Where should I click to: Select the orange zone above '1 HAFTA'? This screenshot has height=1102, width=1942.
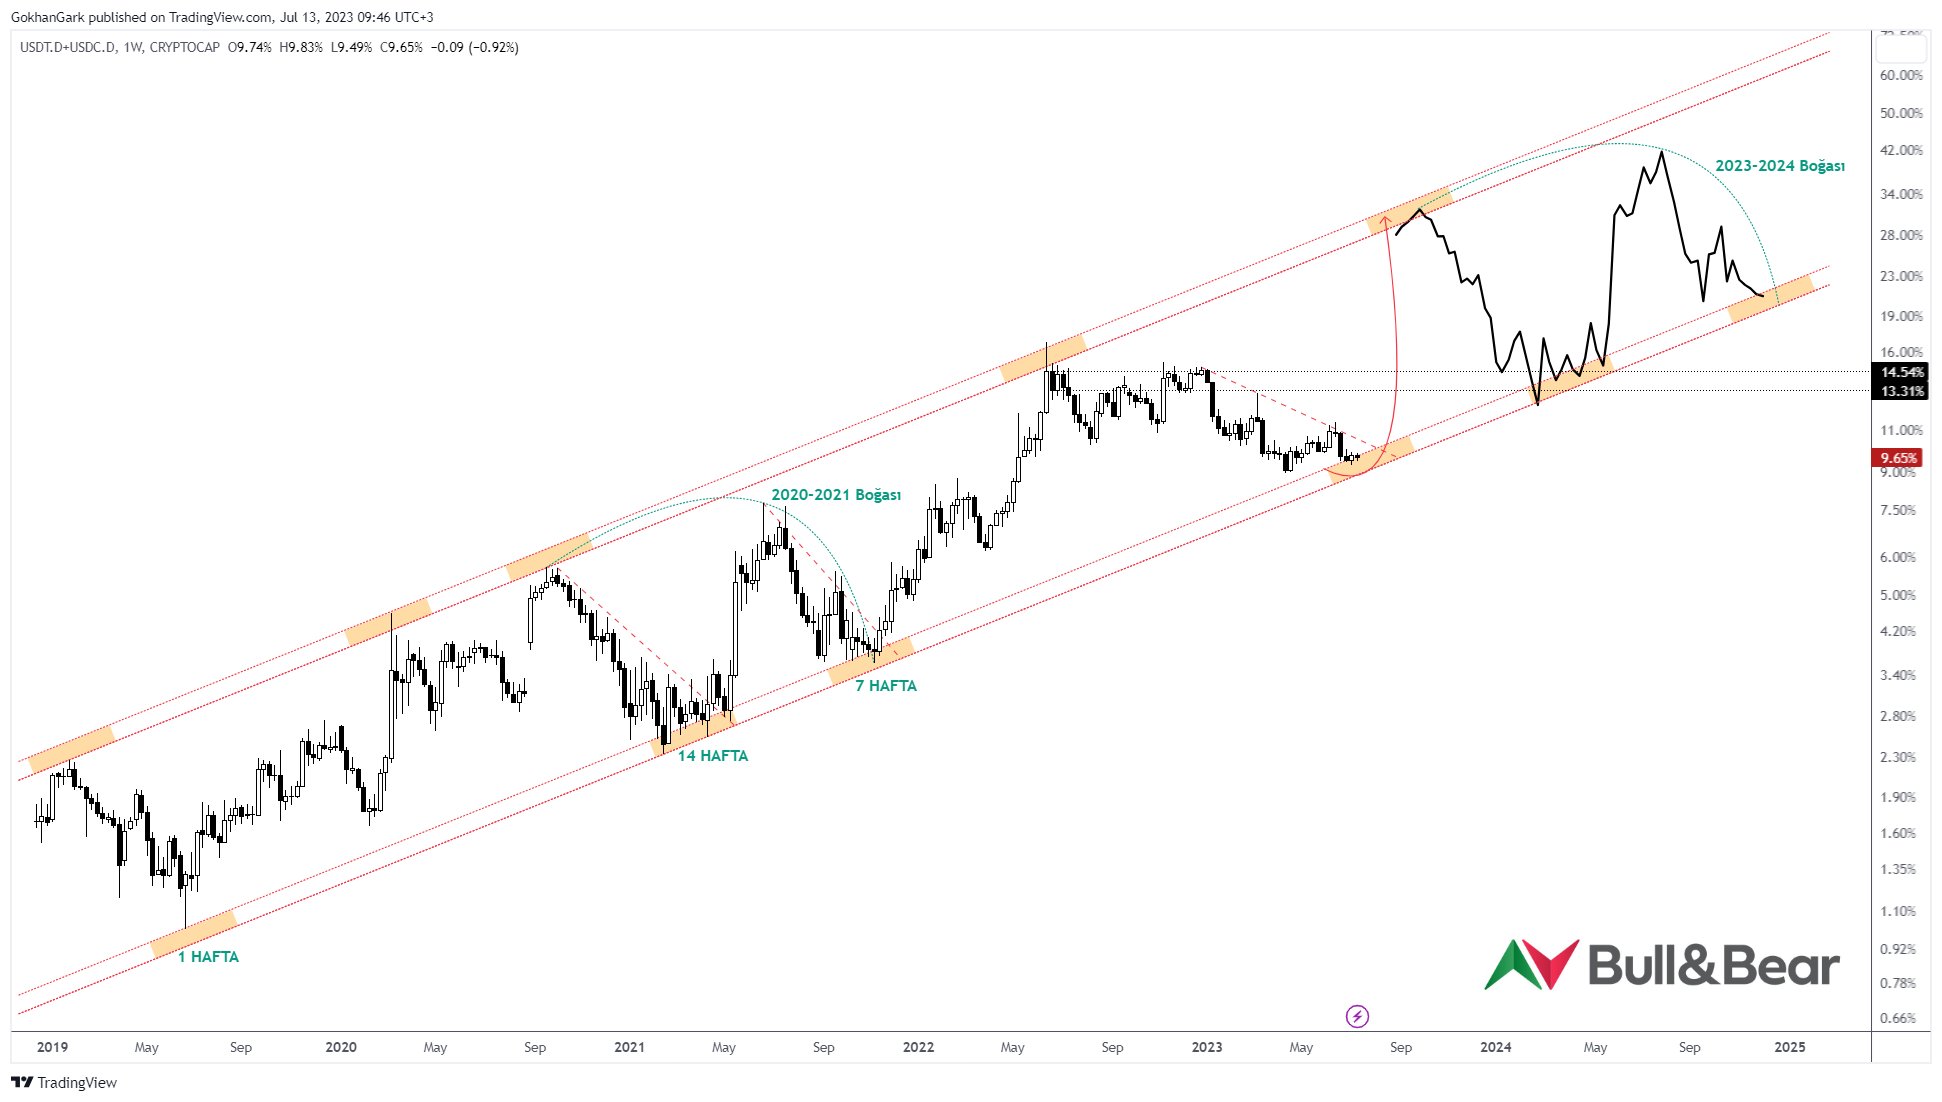[x=193, y=932]
